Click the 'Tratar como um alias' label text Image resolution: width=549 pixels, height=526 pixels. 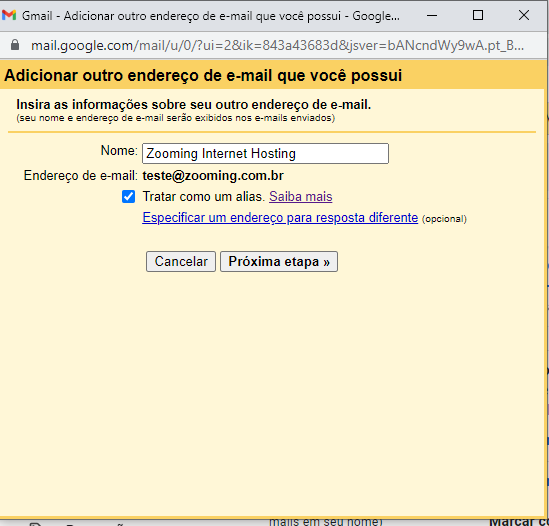203,196
